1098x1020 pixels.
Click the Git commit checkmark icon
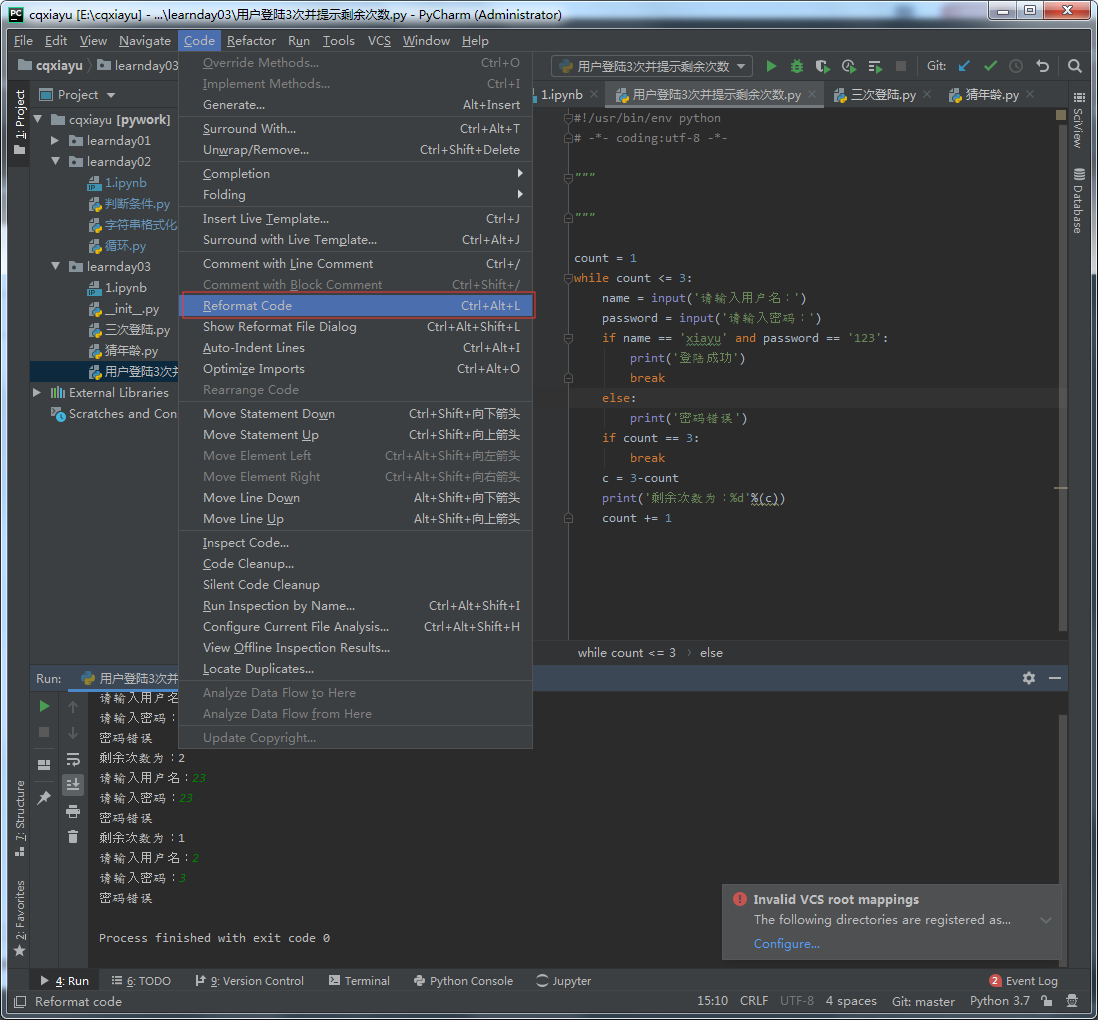pyautogui.click(x=990, y=66)
